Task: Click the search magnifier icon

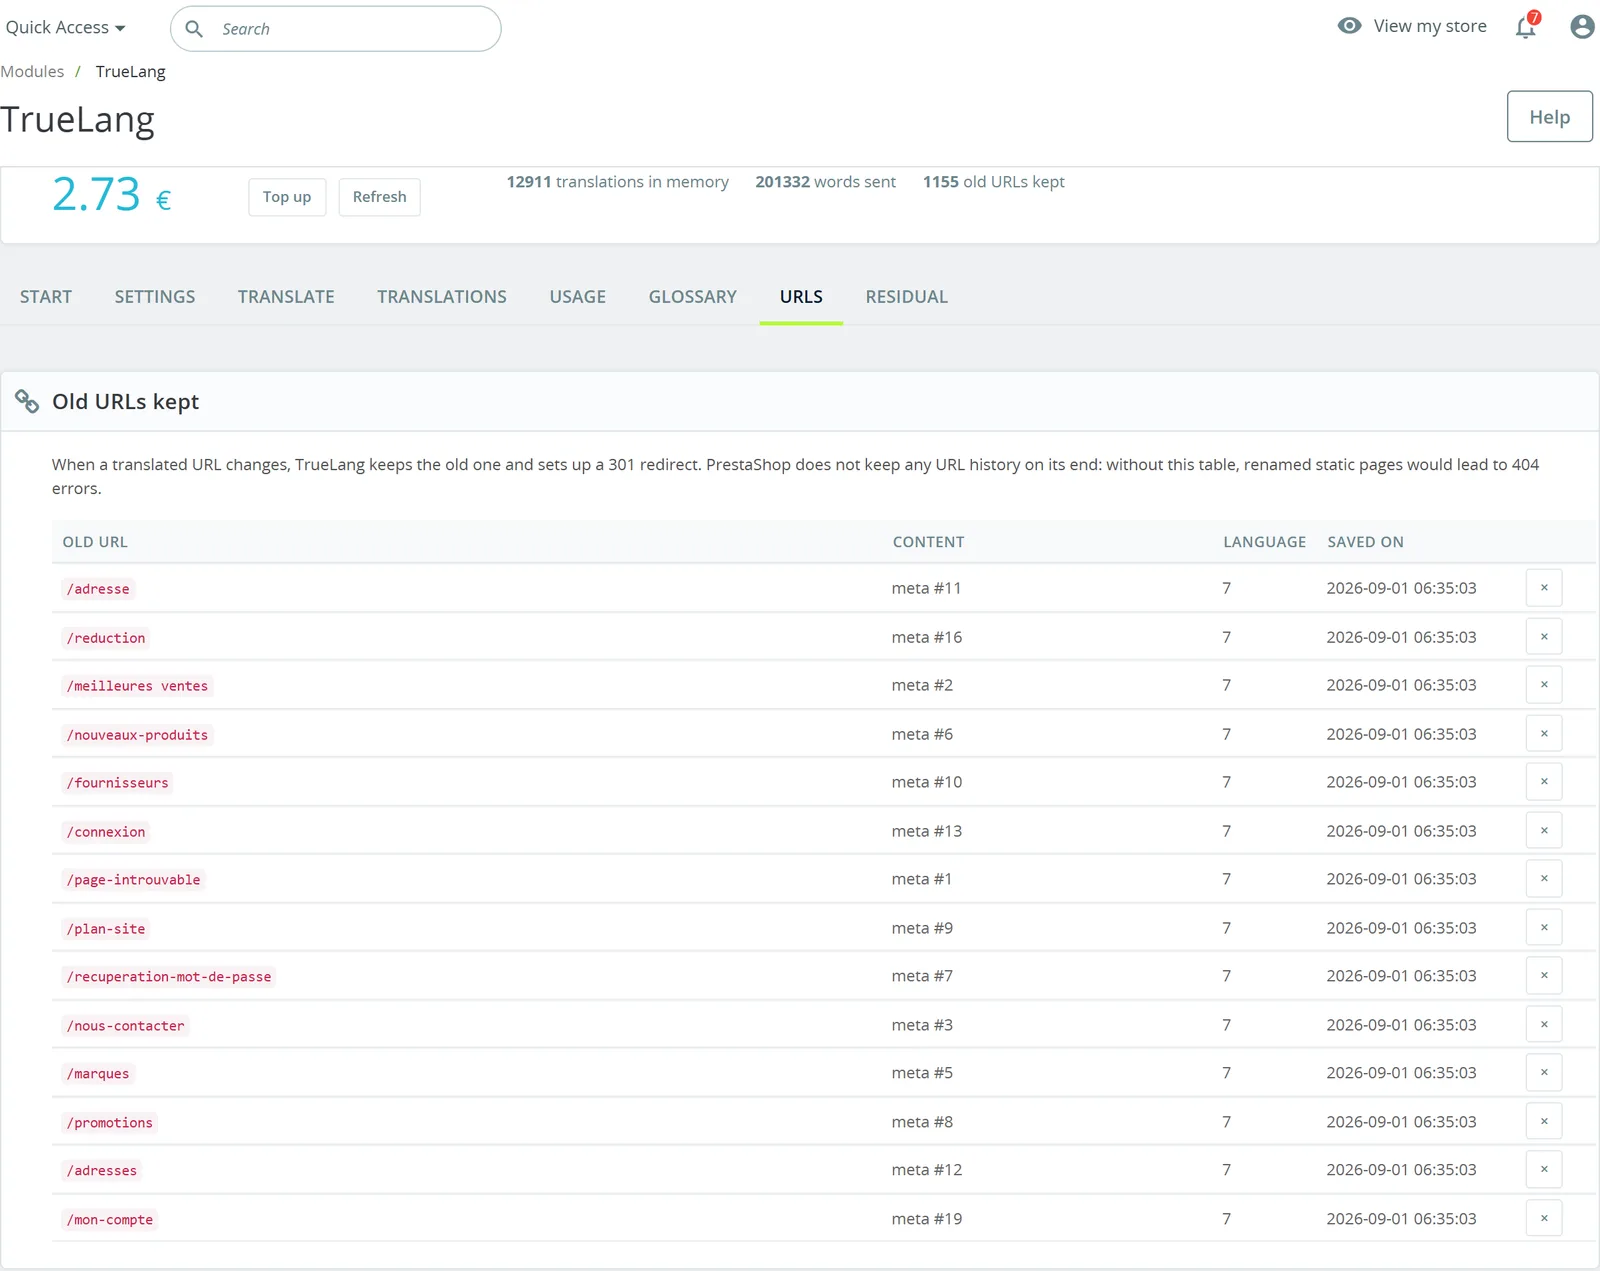Action: point(194,29)
